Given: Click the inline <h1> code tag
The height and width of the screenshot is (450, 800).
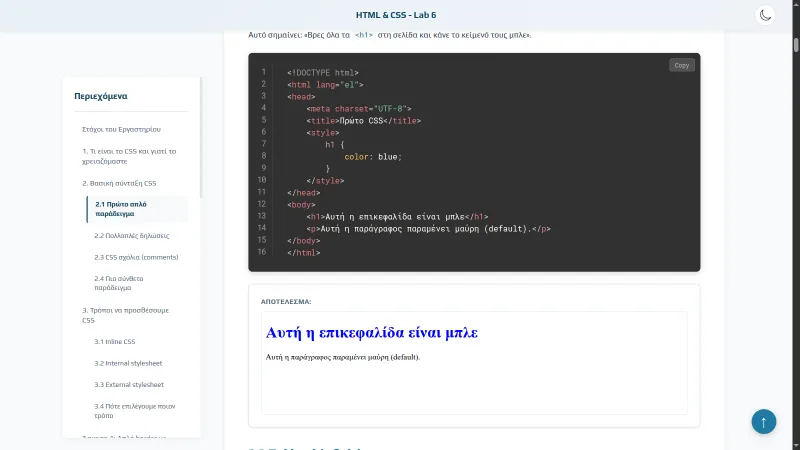Looking at the screenshot, I should click(x=364, y=35).
